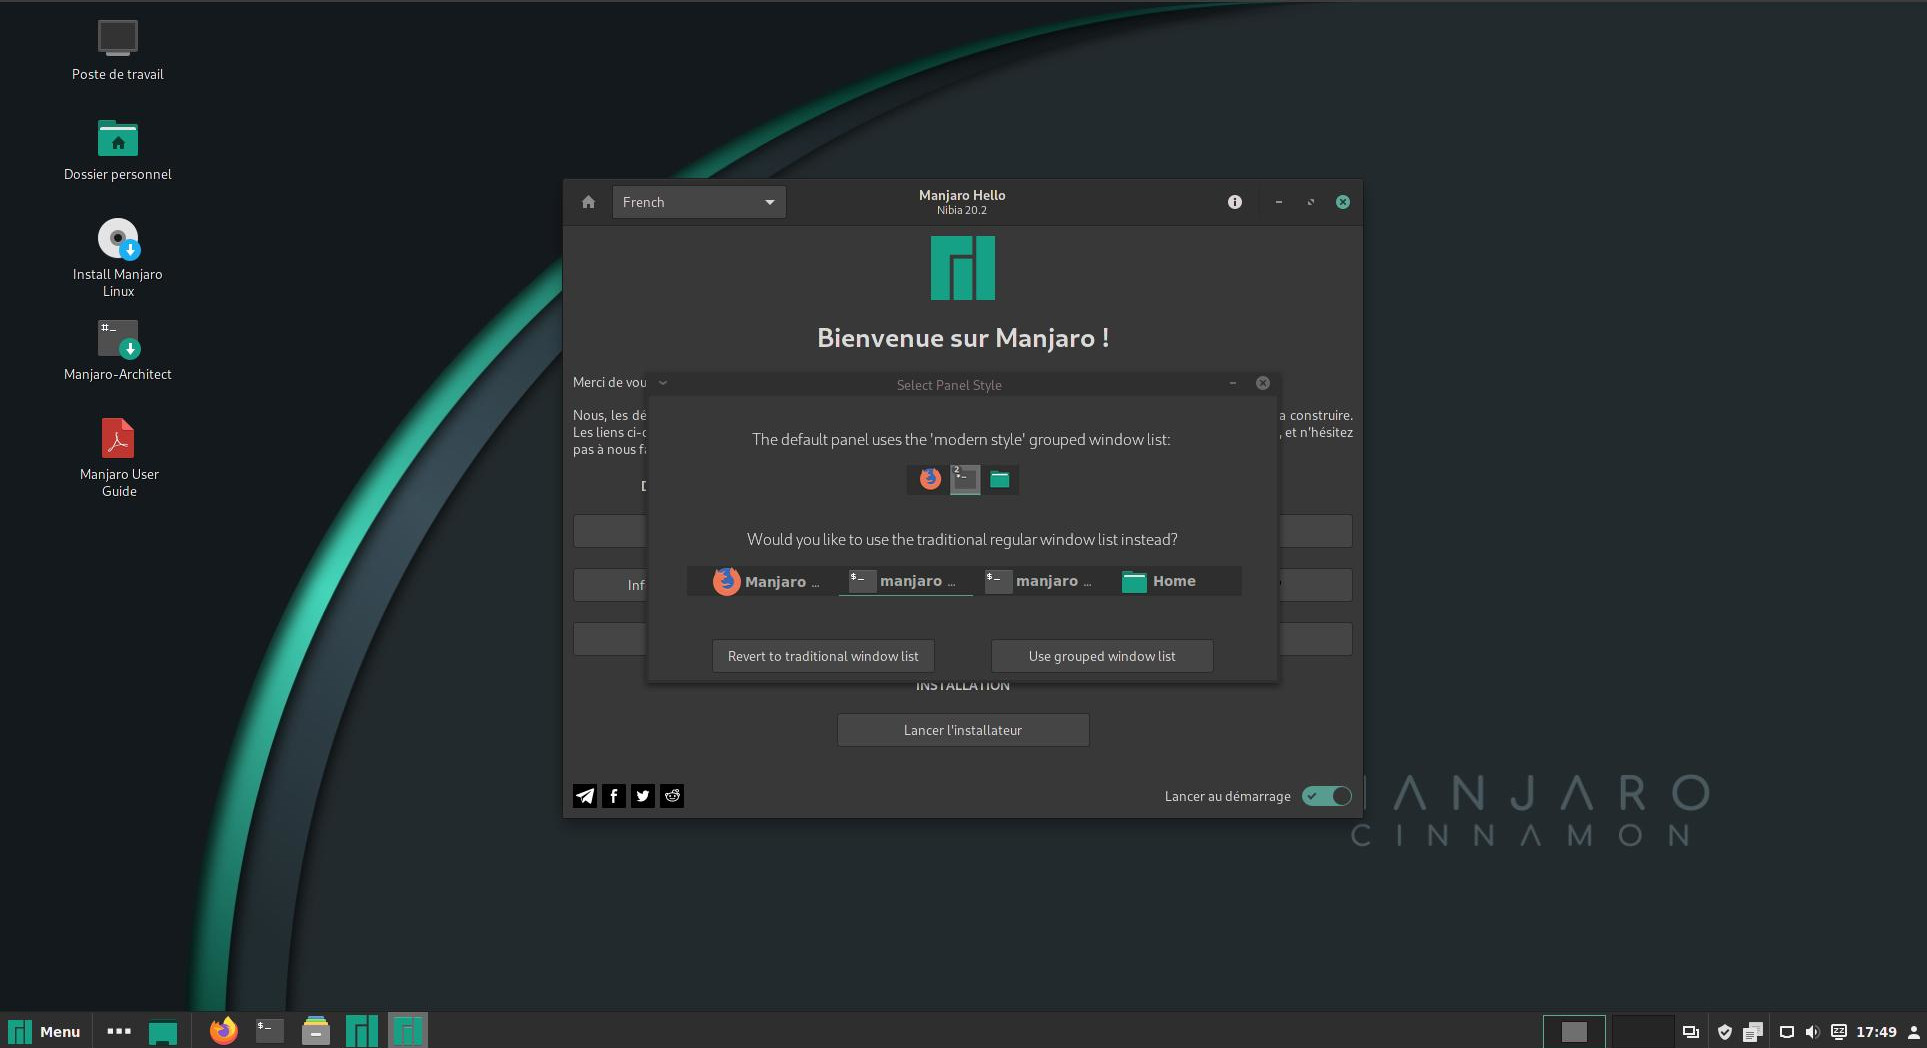Click the 'Lancer l'installateur' button
Image resolution: width=1927 pixels, height=1048 pixels.
963,730
